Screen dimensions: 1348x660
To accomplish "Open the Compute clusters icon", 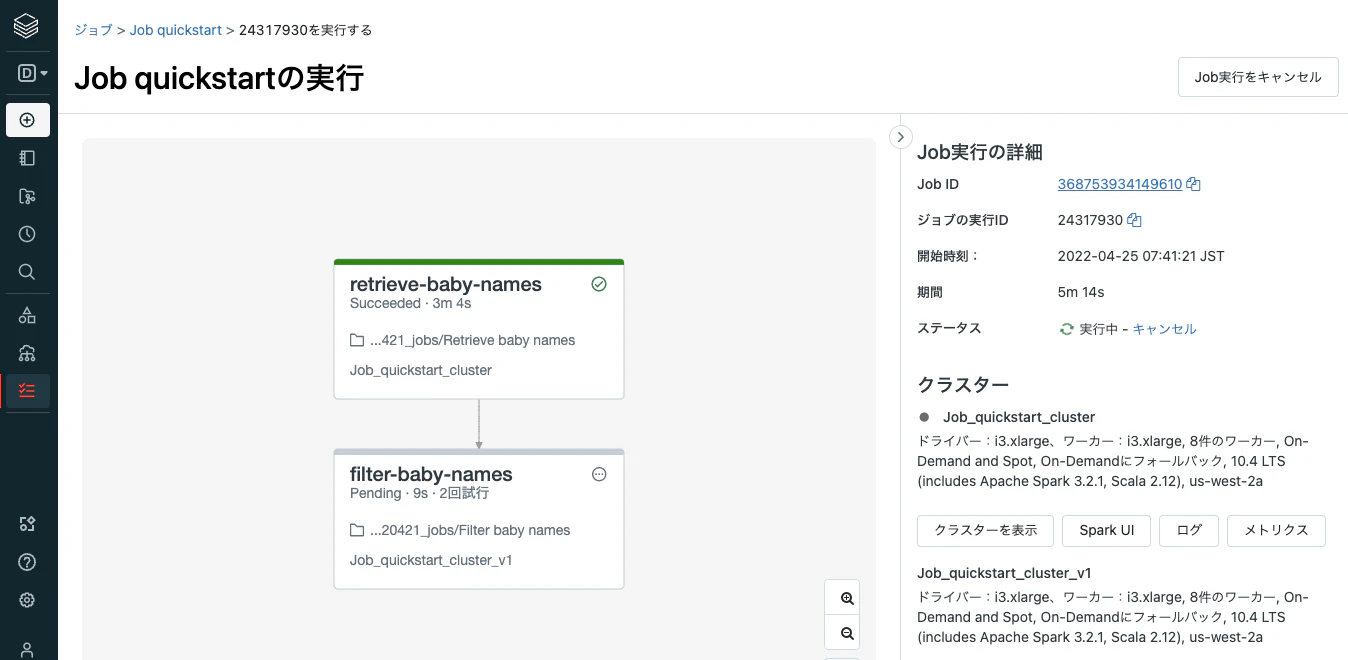I will (27, 353).
